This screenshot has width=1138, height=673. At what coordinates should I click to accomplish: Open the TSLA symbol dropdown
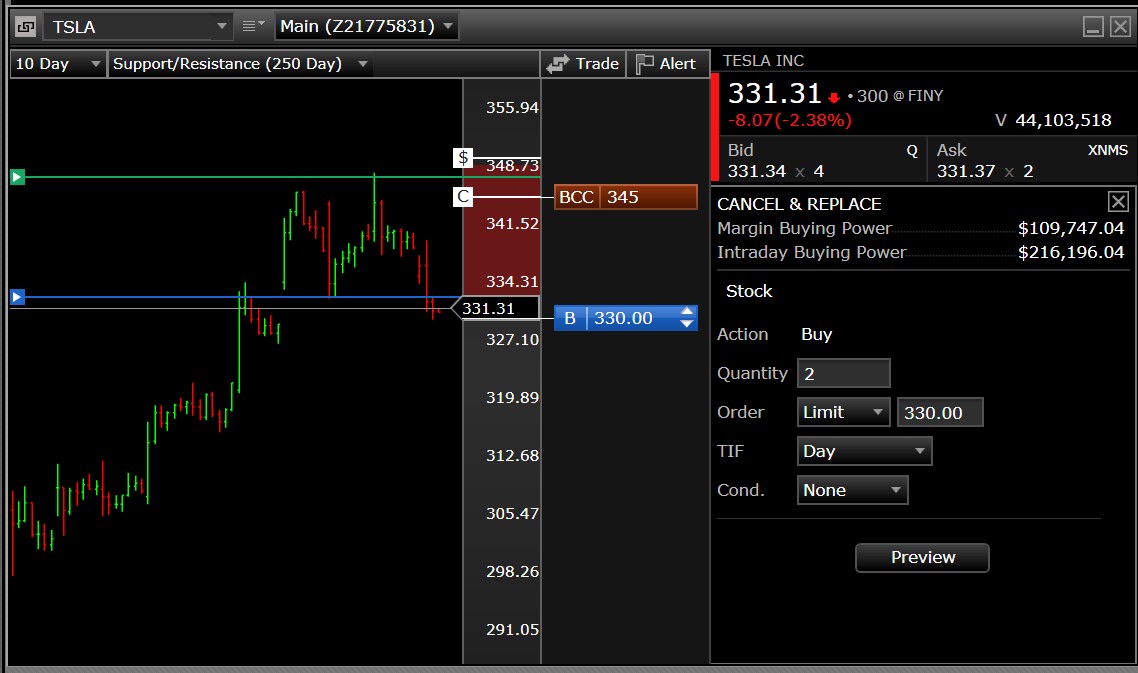[x=221, y=27]
